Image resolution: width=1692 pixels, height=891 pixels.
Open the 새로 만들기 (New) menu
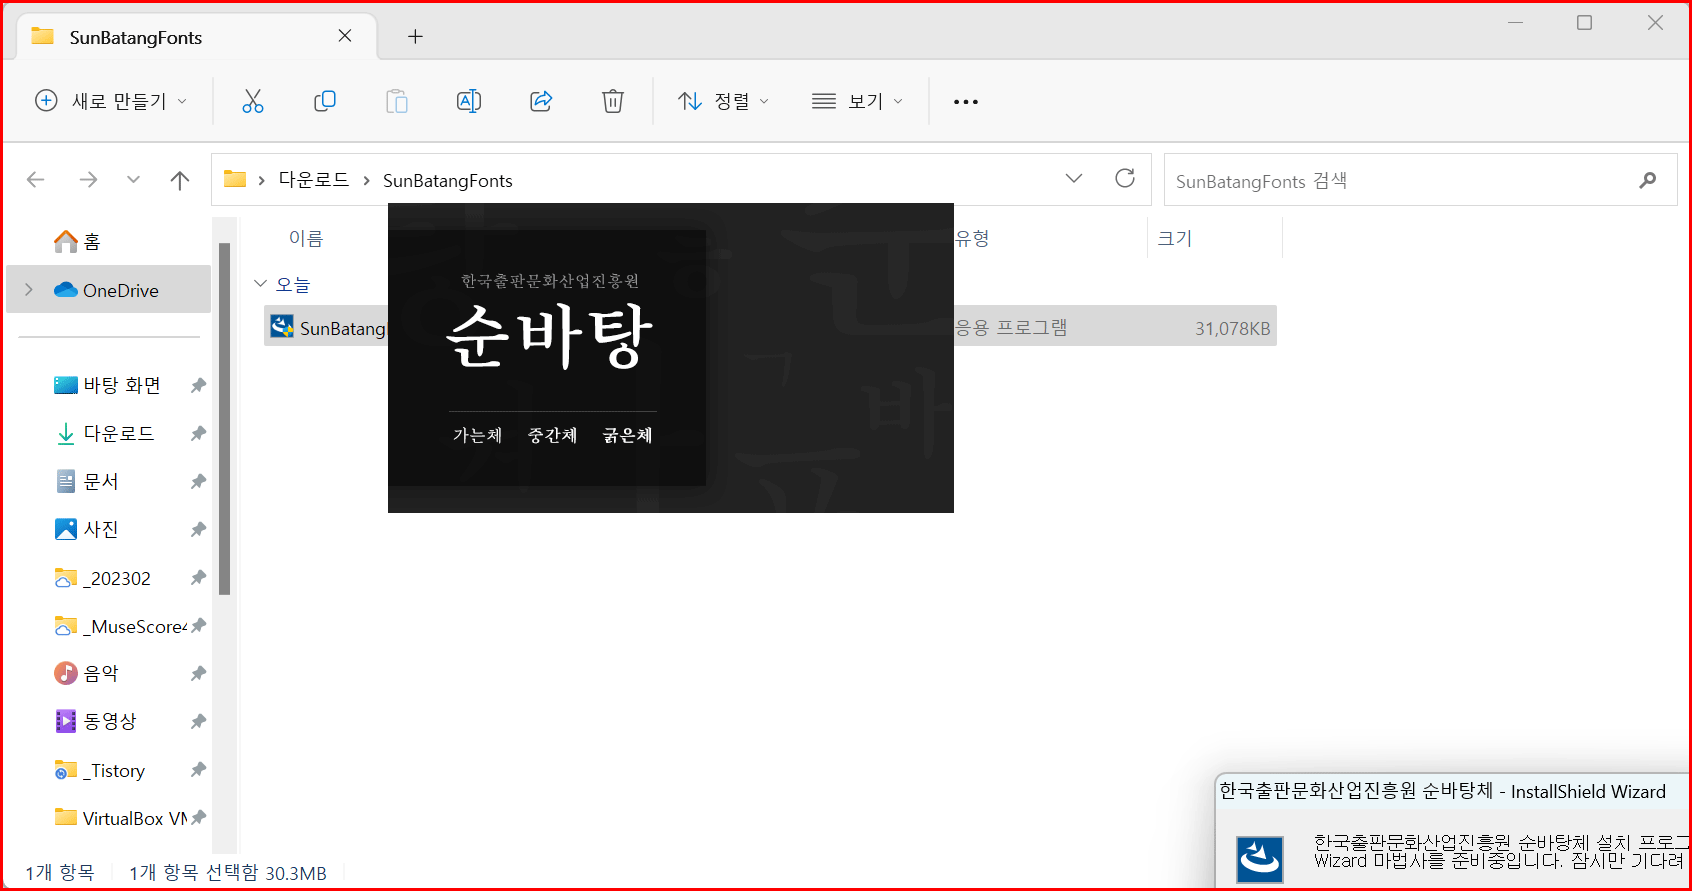(x=111, y=101)
